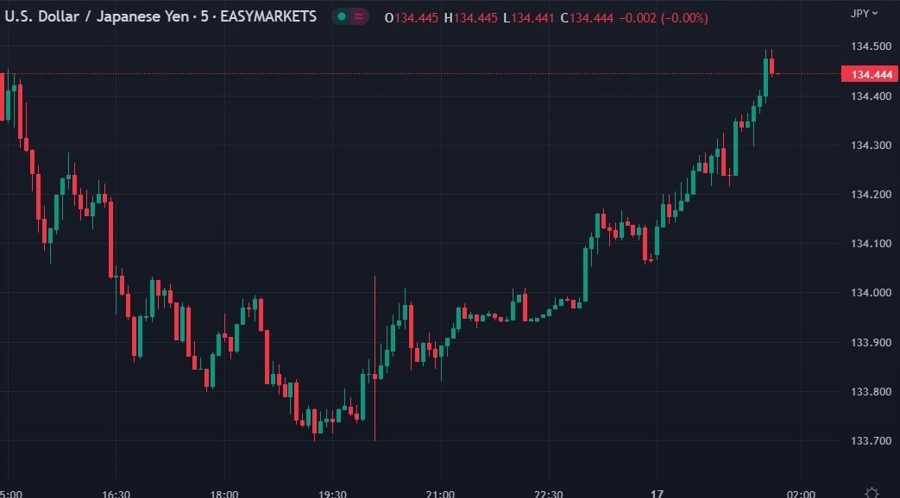900x498 pixels.
Task: Click the 16:30 time axis label
Action: coord(116,493)
